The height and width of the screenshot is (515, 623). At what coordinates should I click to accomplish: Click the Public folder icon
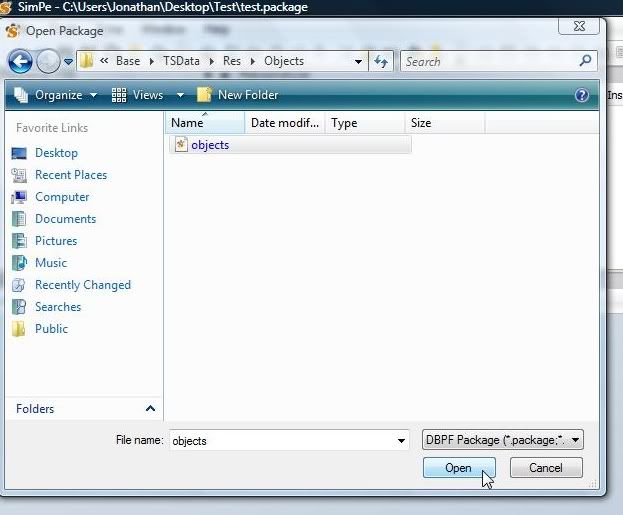click(x=19, y=329)
